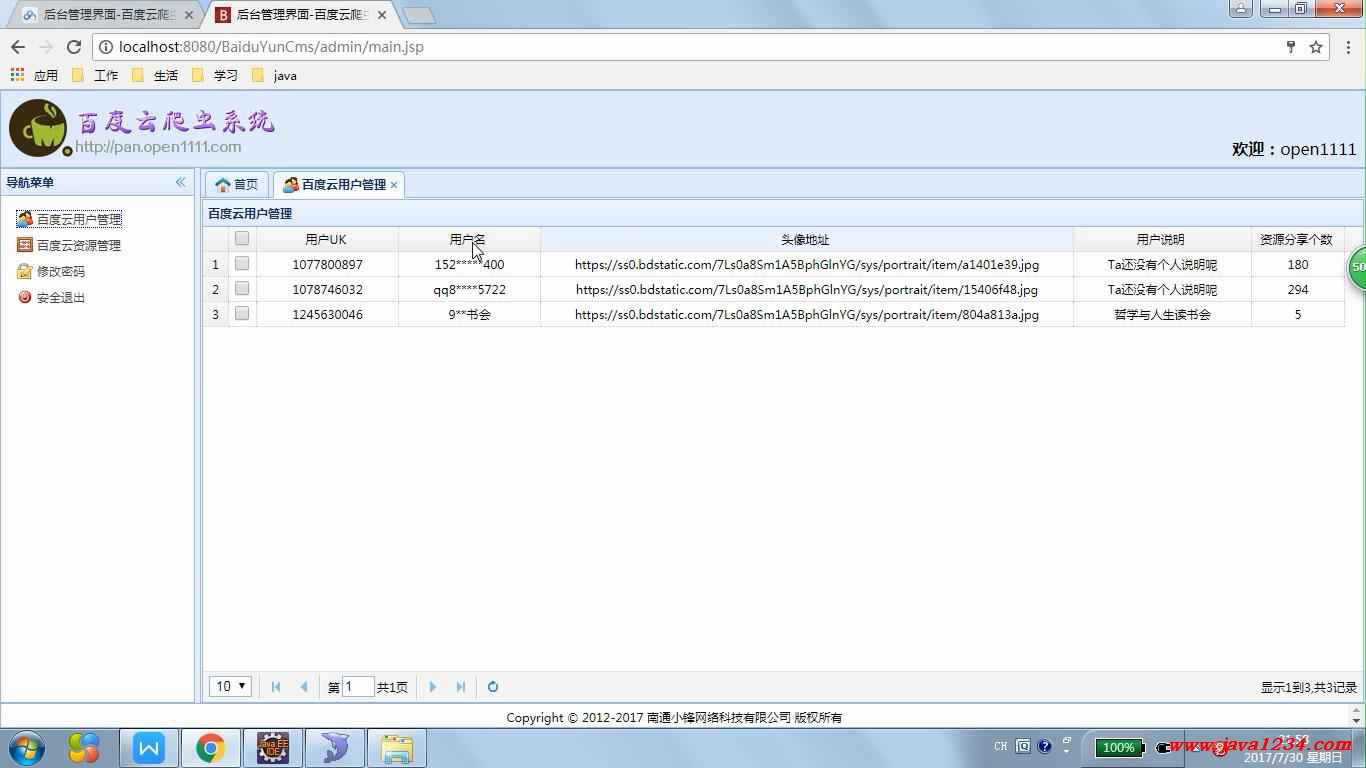Go to previous page icon
Image resolution: width=1366 pixels, height=768 pixels.
click(x=304, y=687)
